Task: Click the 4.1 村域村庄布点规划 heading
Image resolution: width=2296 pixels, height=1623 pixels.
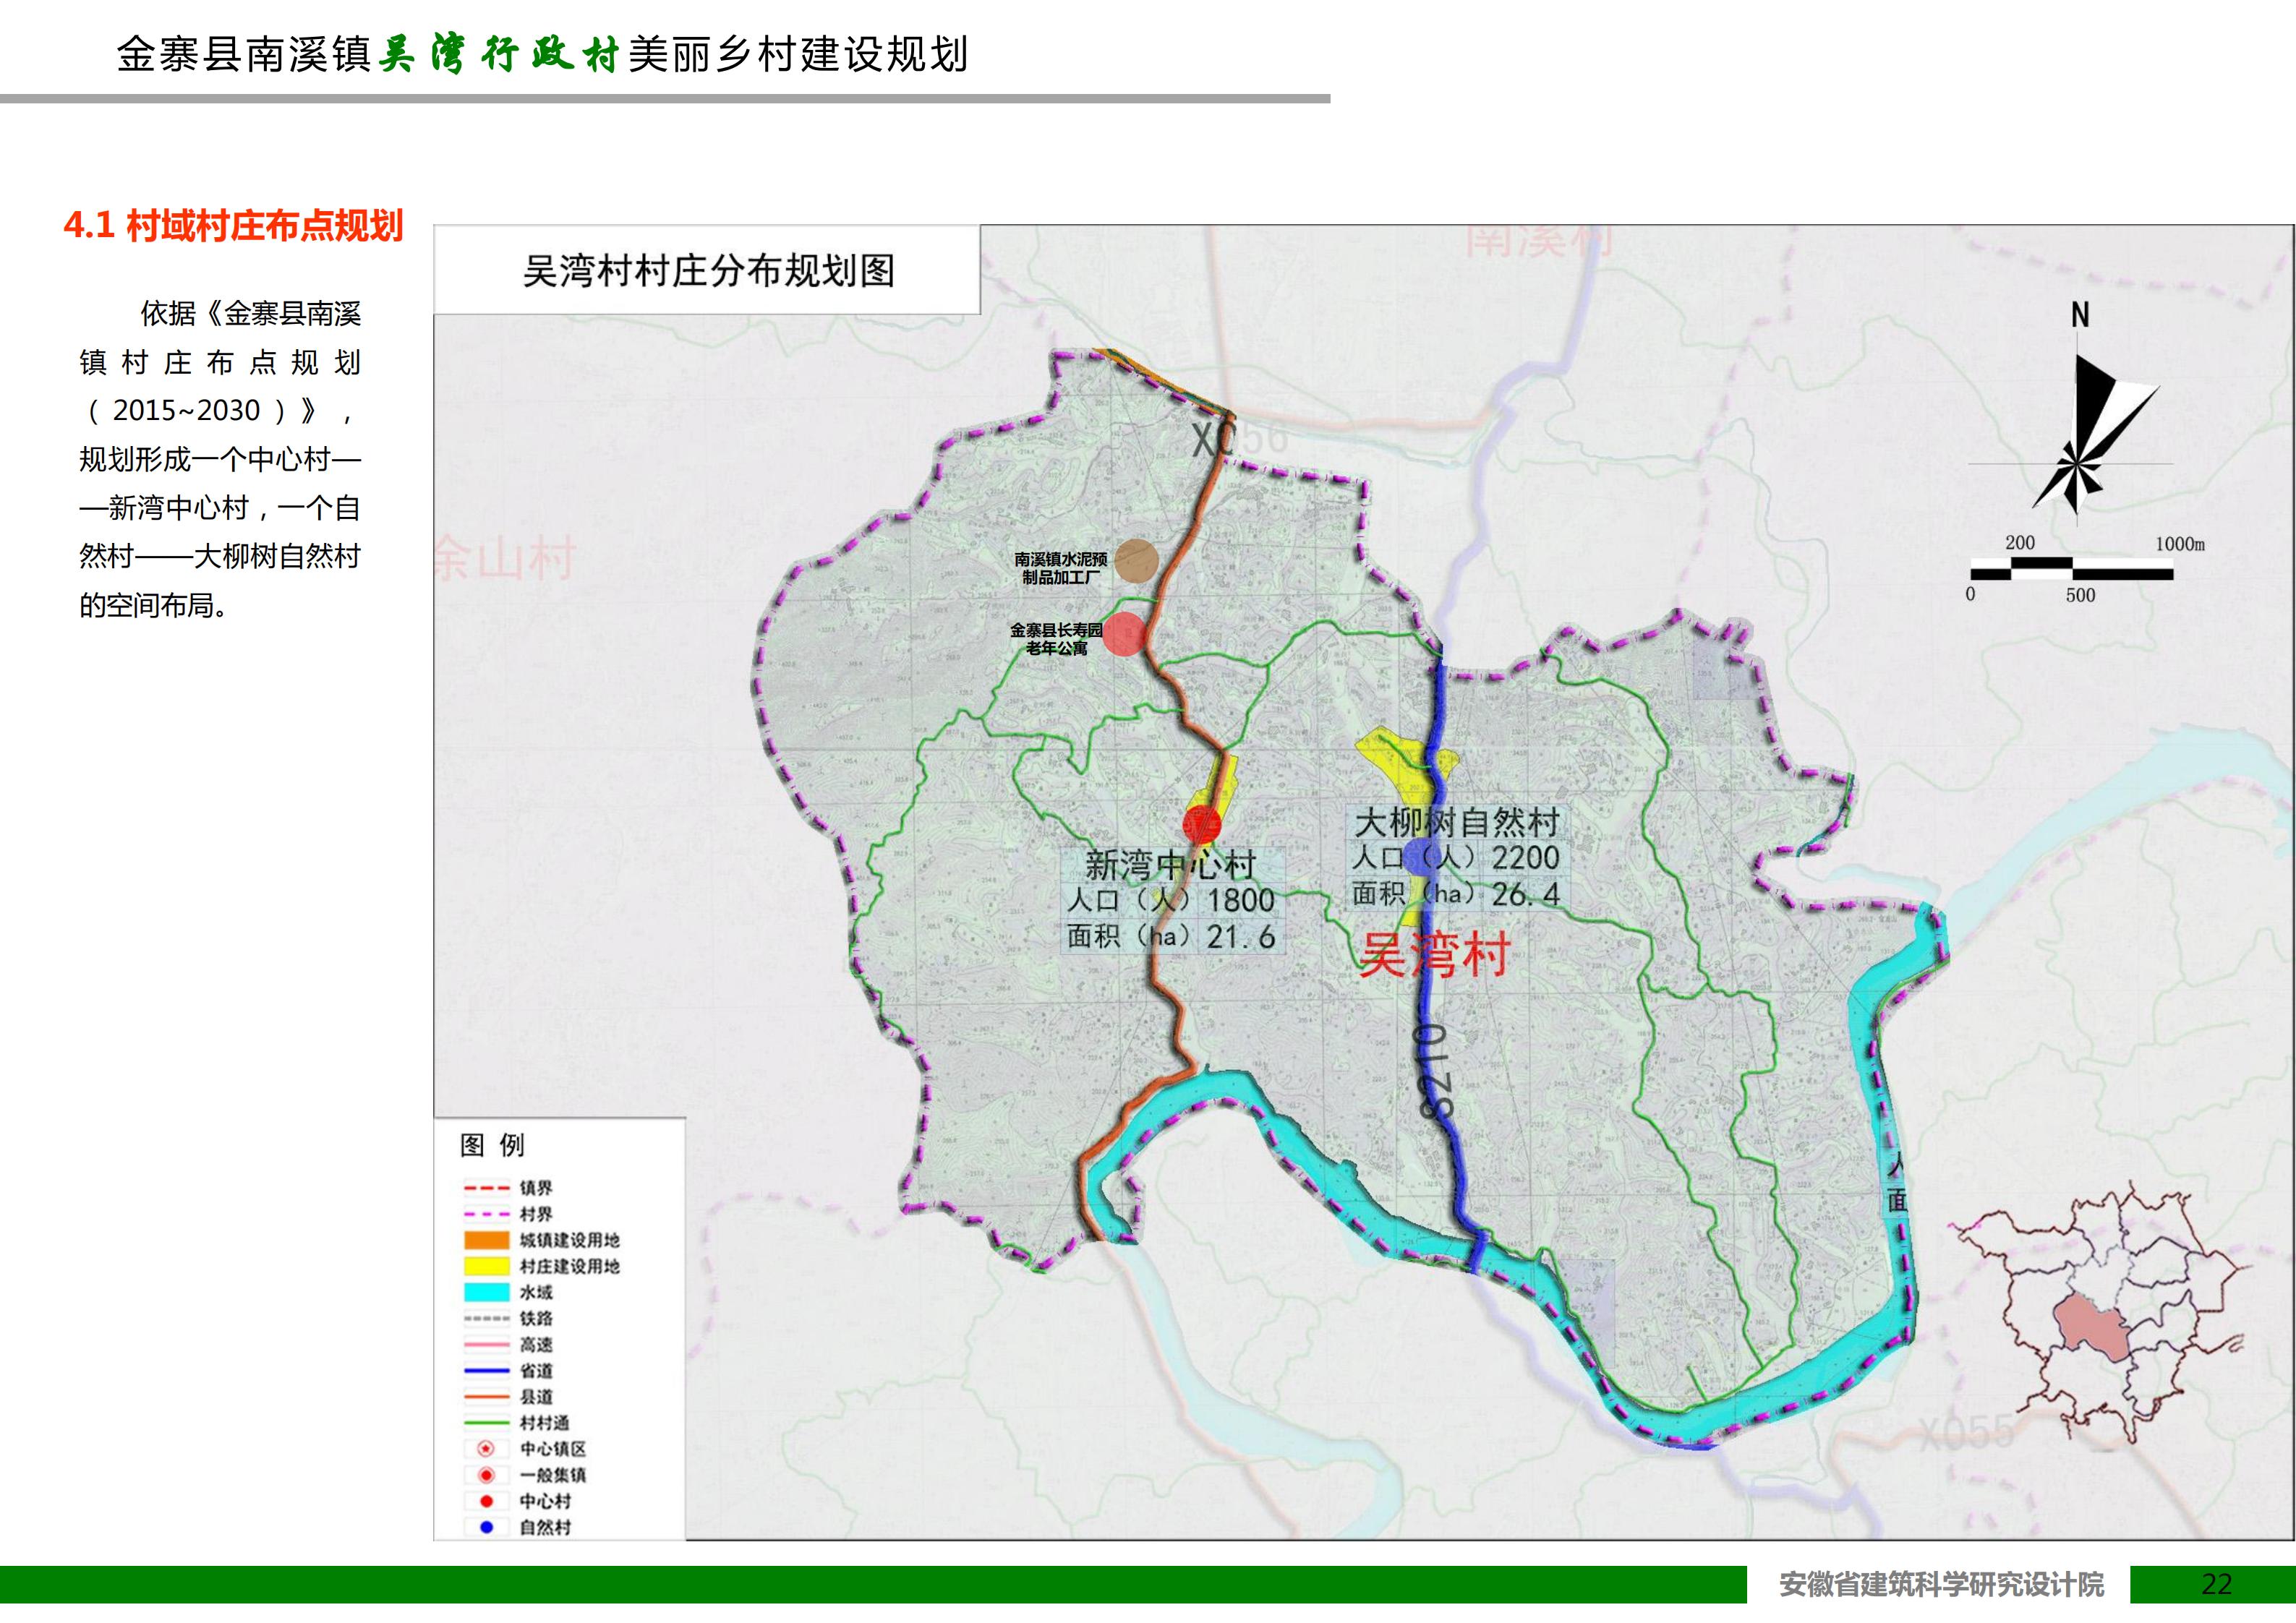Action: pyautogui.click(x=233, y=226)
